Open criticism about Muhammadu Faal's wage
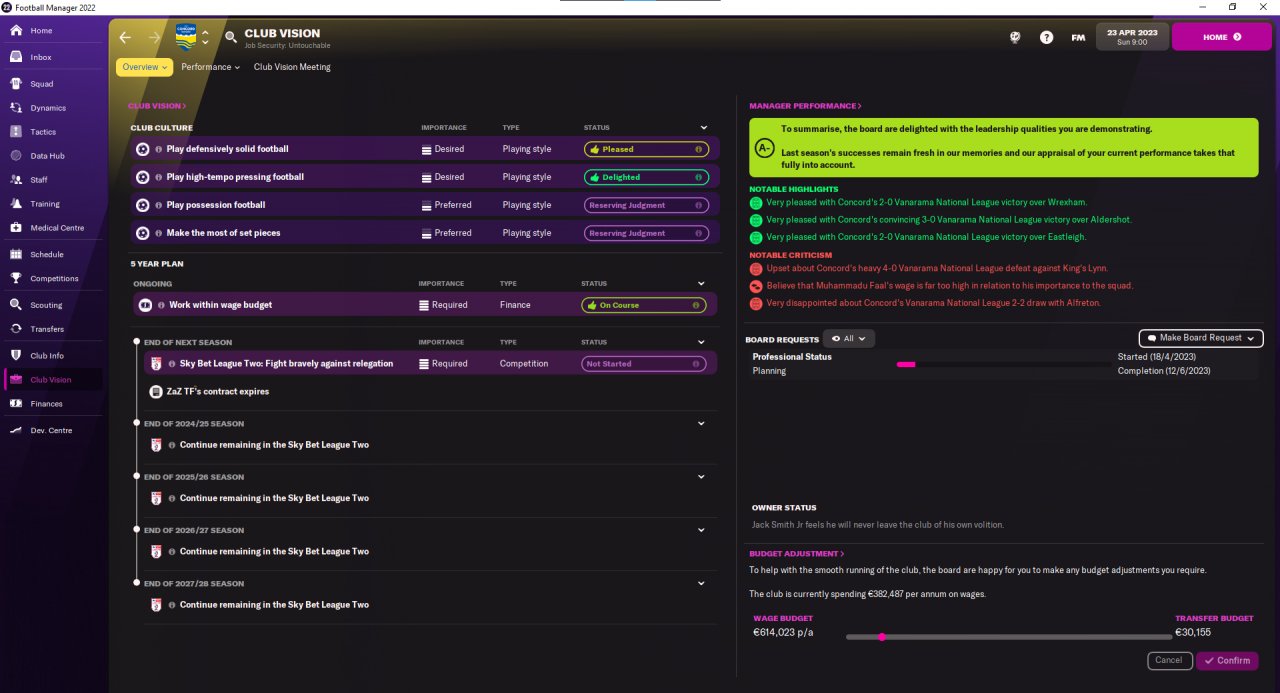 point(941,286)
